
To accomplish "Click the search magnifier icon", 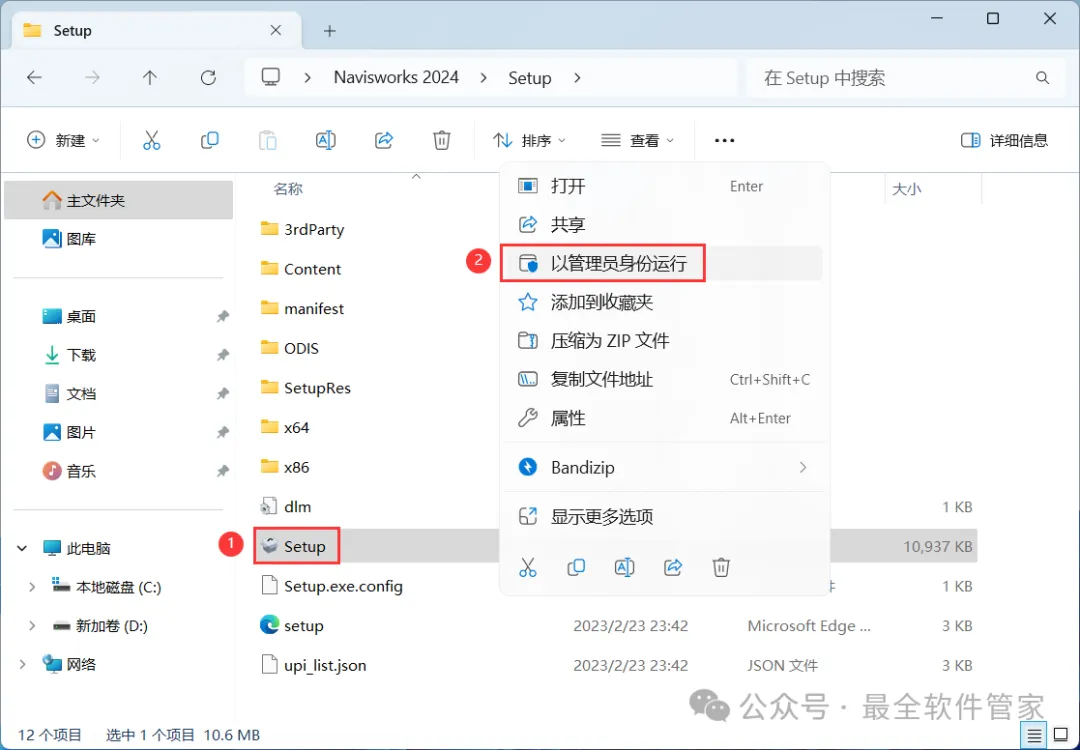I will click(1042, 78).
